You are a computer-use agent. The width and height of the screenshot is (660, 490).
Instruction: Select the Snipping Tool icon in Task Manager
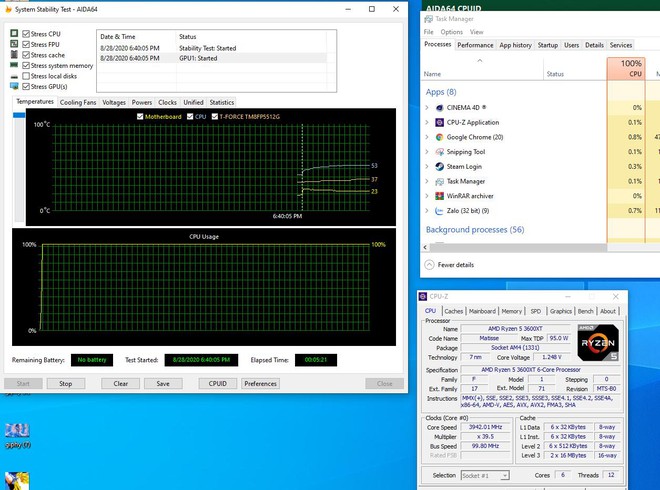click(439, 152)
